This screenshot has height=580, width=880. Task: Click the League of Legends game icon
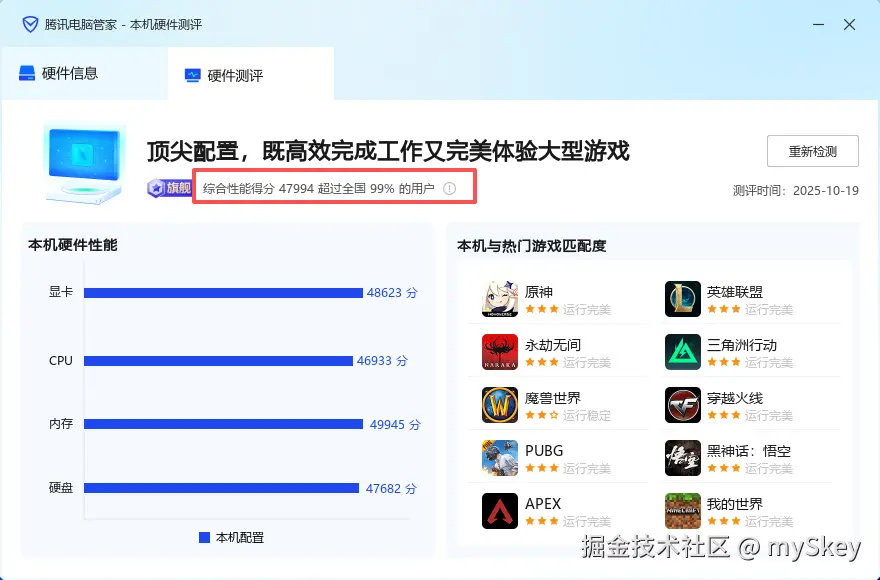point(682,299)
